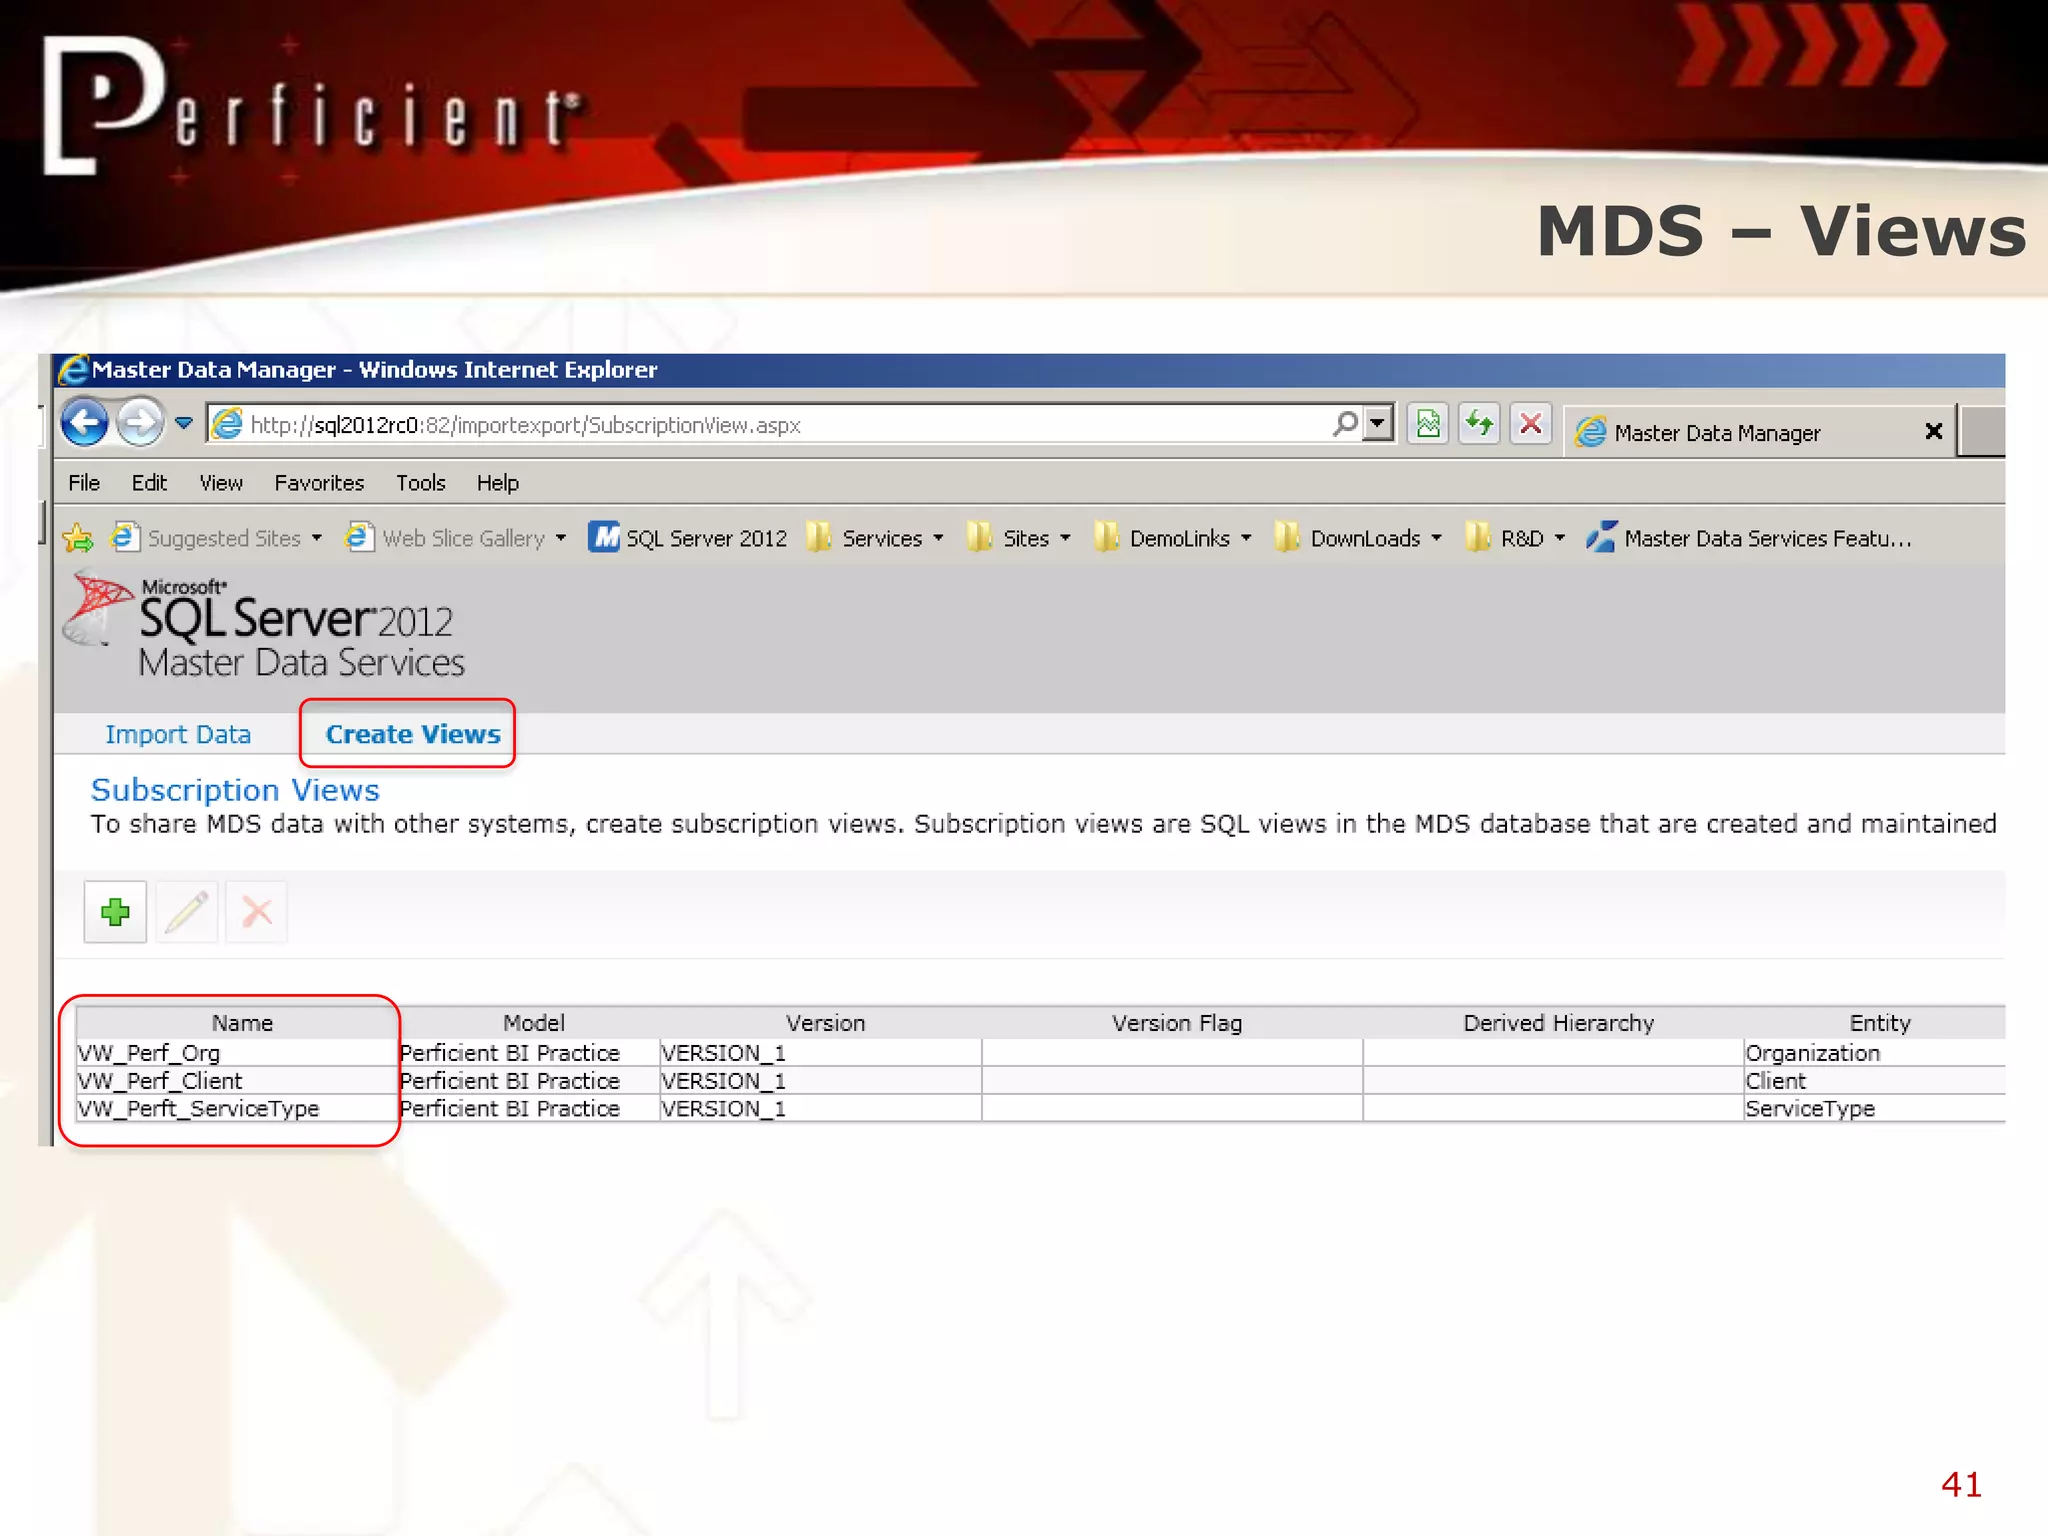The height and width of the screenshot is (1536, 2048).
Task: Open Suggested Sites favorite
Action: coord(206,538)
